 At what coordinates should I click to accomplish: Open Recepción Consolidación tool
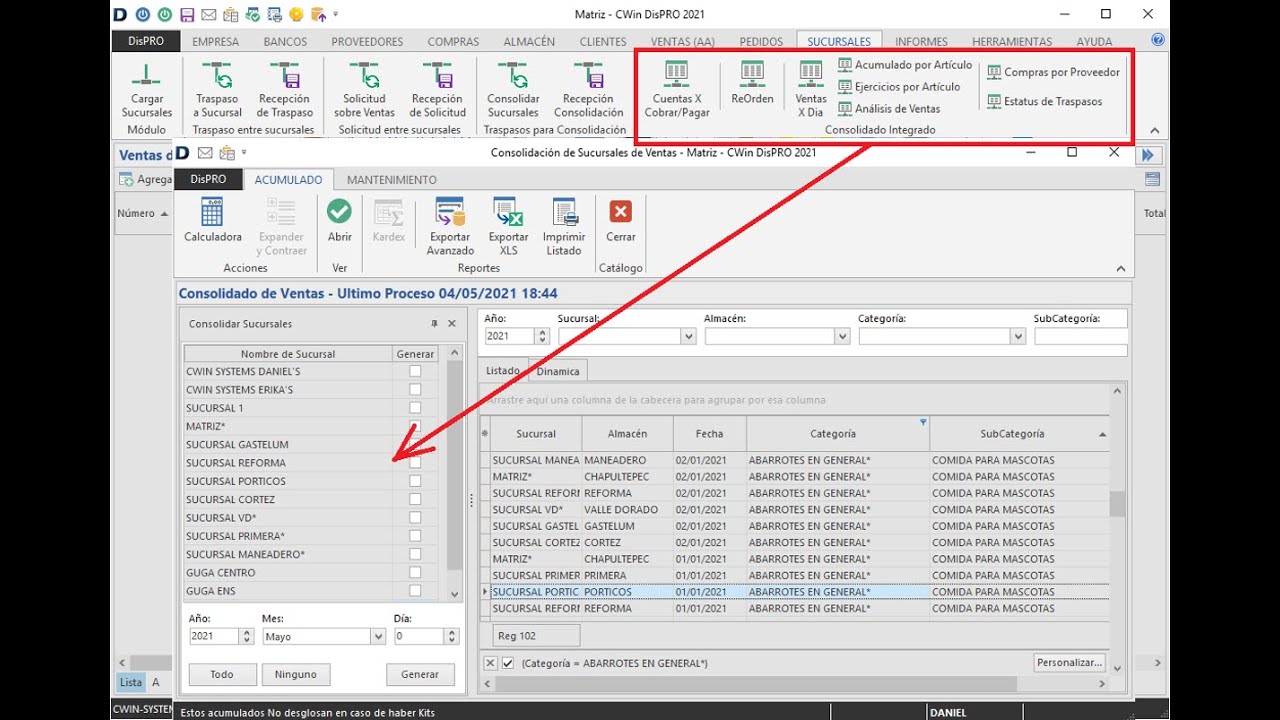click(x=588, y=88)
